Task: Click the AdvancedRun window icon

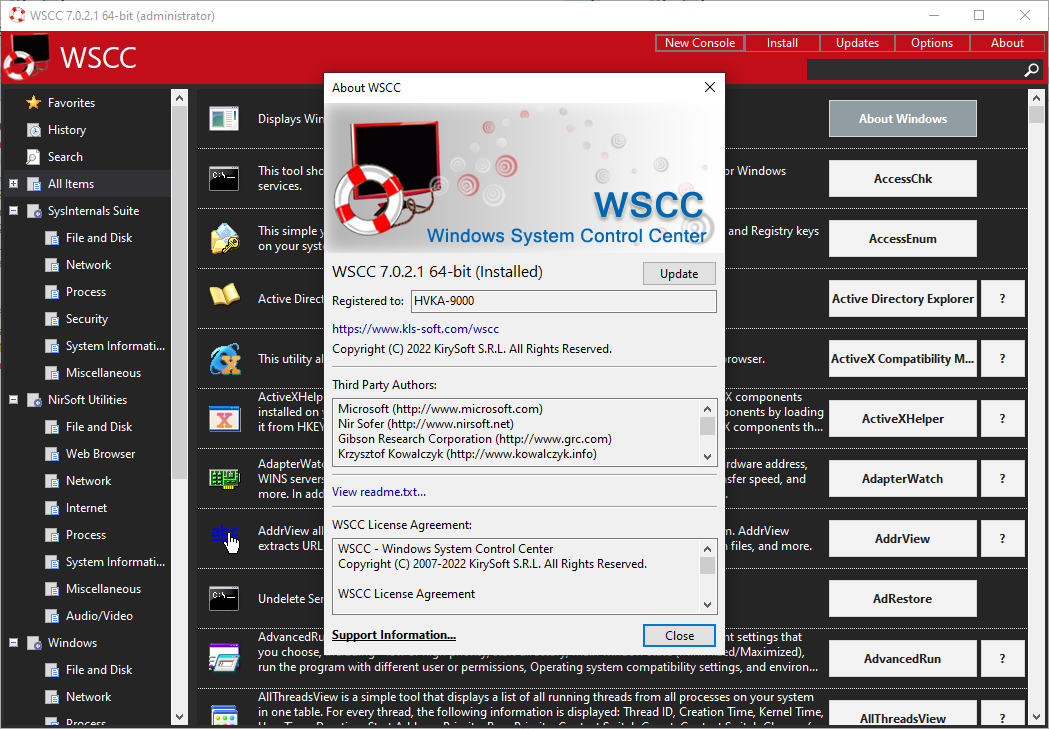Action: click(223, 657)
